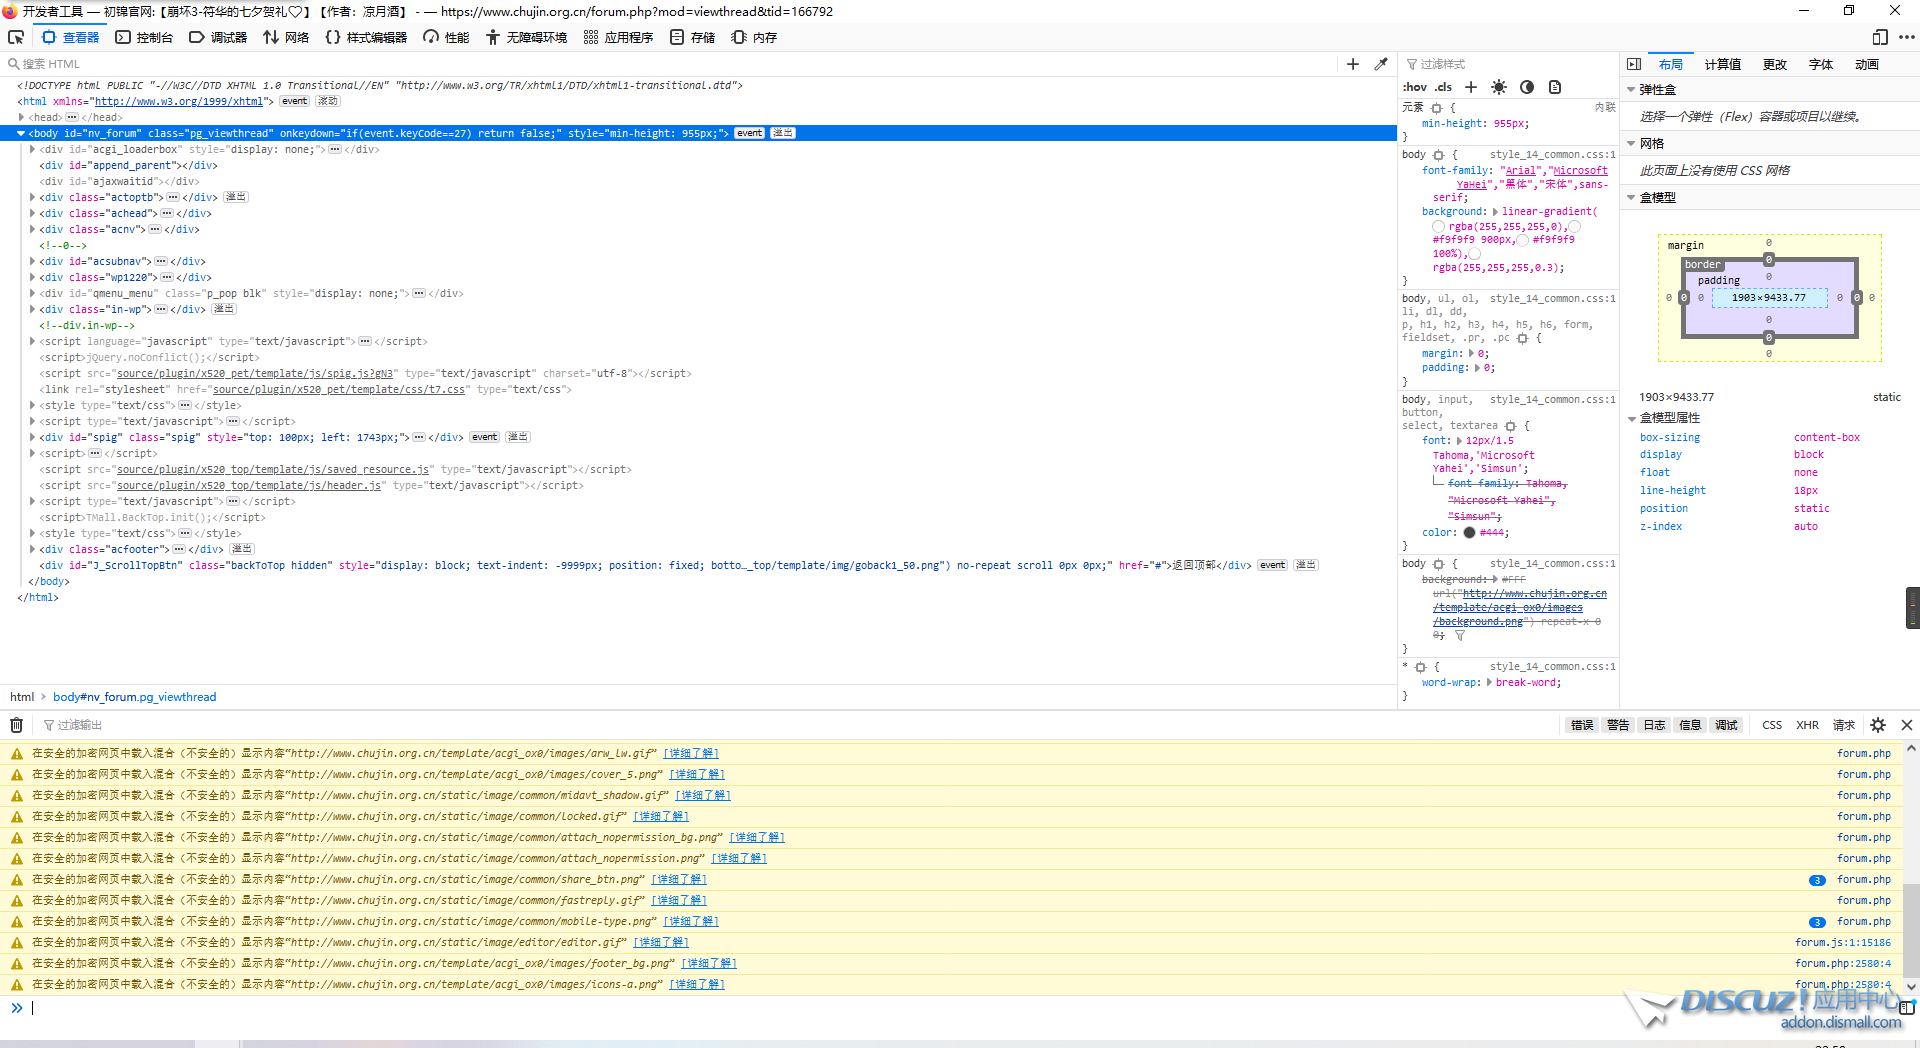The width and height of the screenshot is (1920, 1048).
Task: Open the 字体 fonts tab
Action: [x=1821, y=64]
